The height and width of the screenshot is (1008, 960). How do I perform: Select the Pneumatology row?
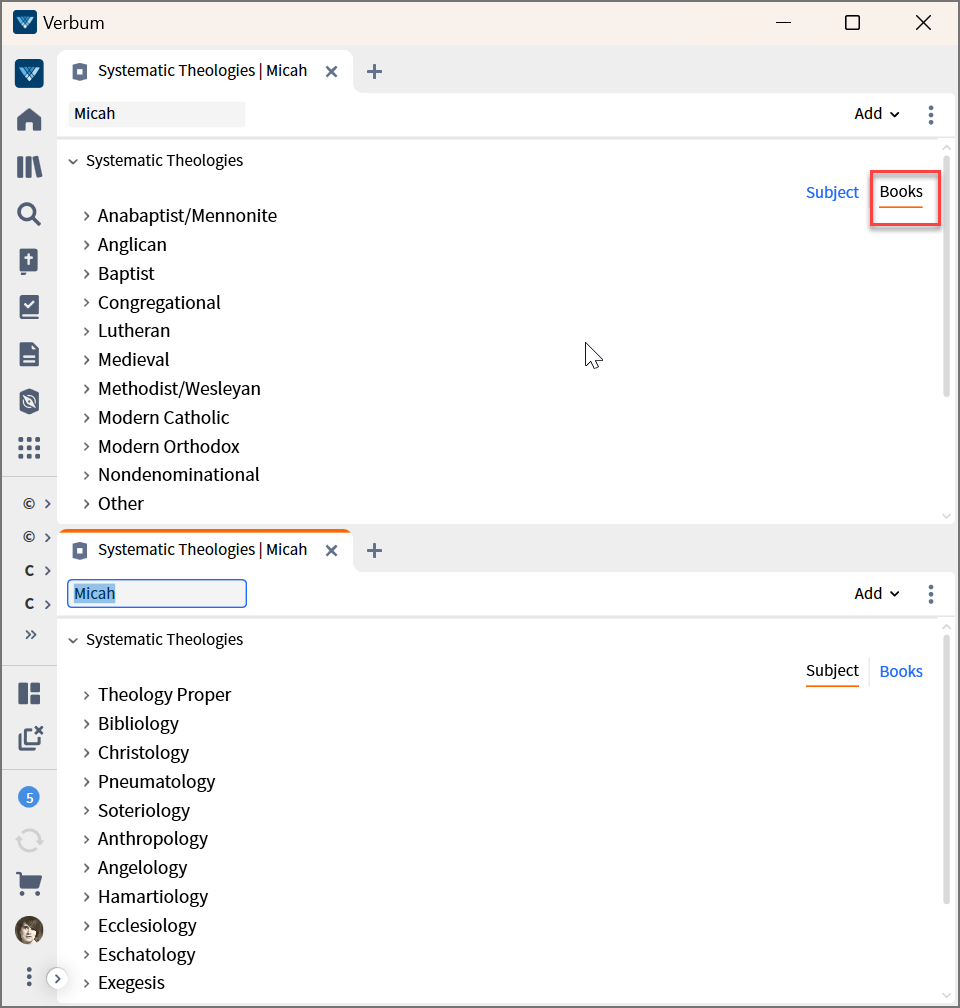click(x=156, y=782)
